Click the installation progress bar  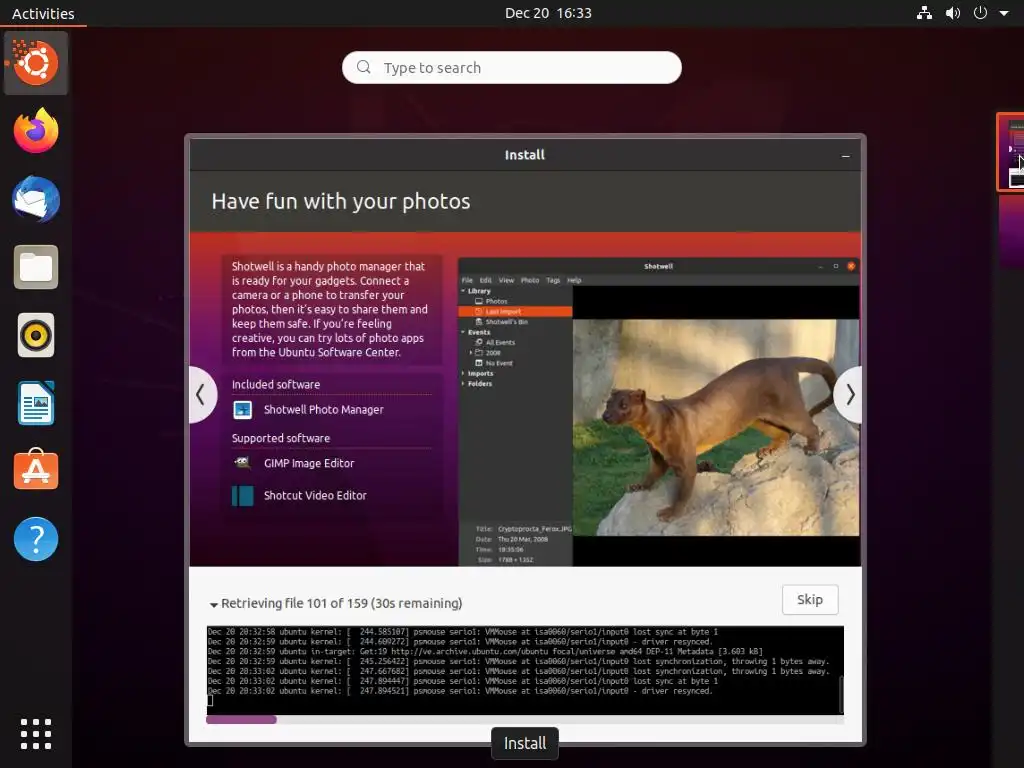click(x=525, y=720)
